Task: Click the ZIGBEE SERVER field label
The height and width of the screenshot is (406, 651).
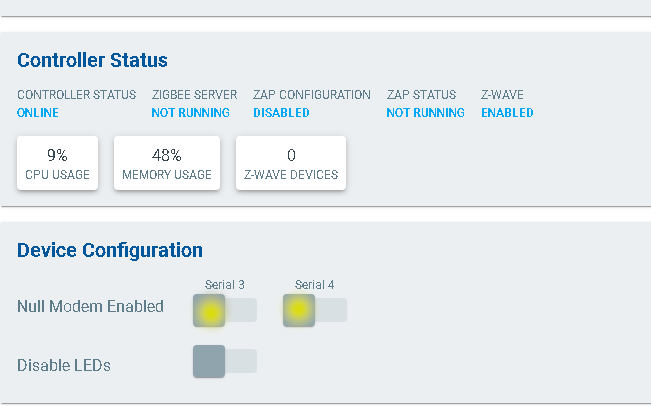Action: click(194, 95)
